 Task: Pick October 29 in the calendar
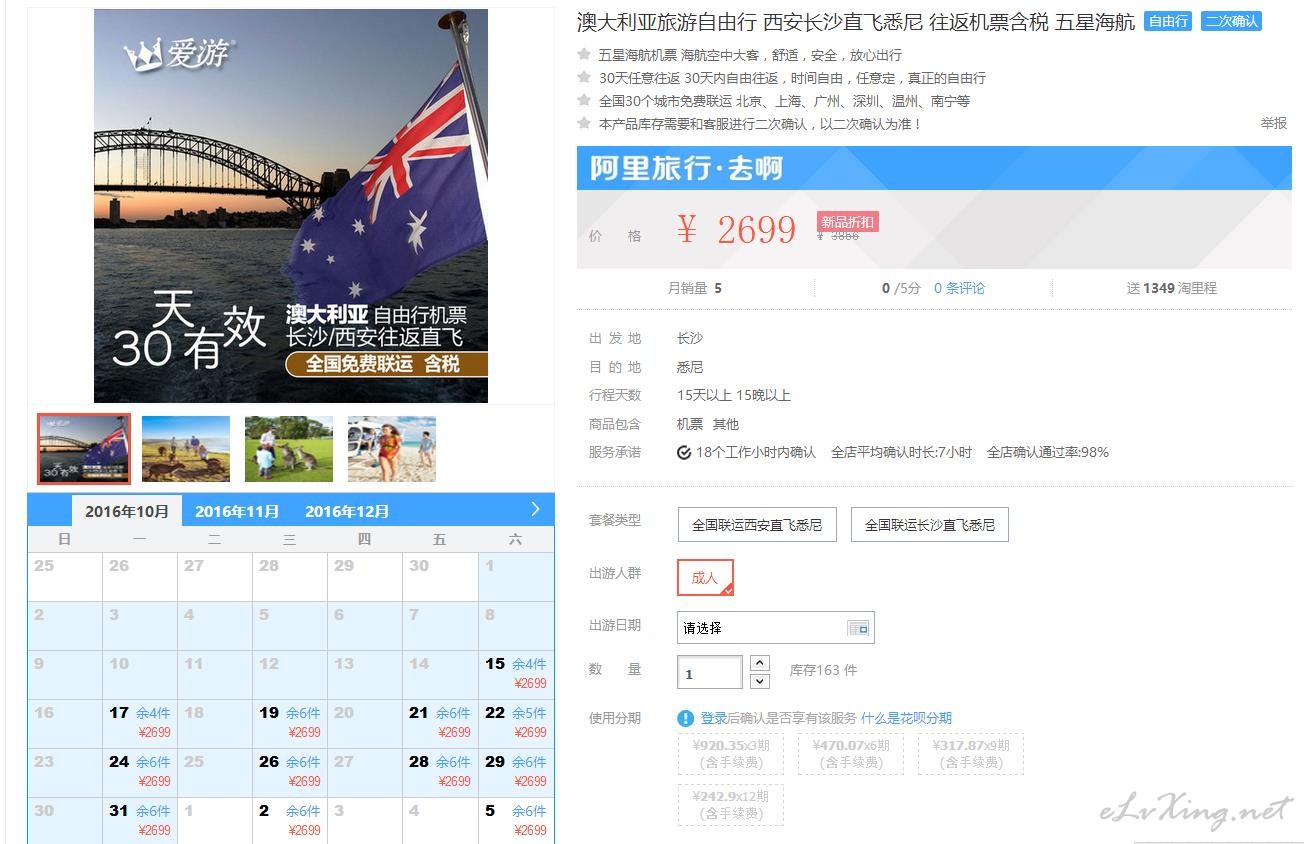tap(516, 773)
